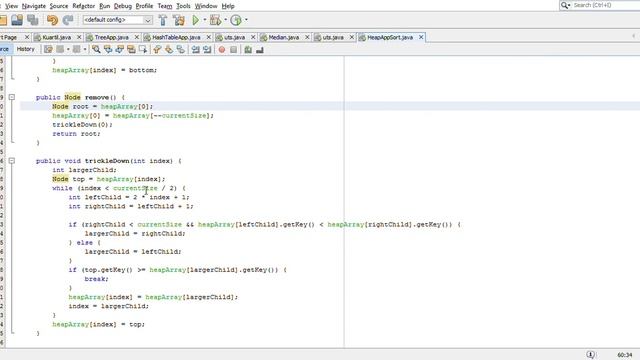
Task: Focus the Search (Ctrl+I) field
Action: tap(606, 5)
